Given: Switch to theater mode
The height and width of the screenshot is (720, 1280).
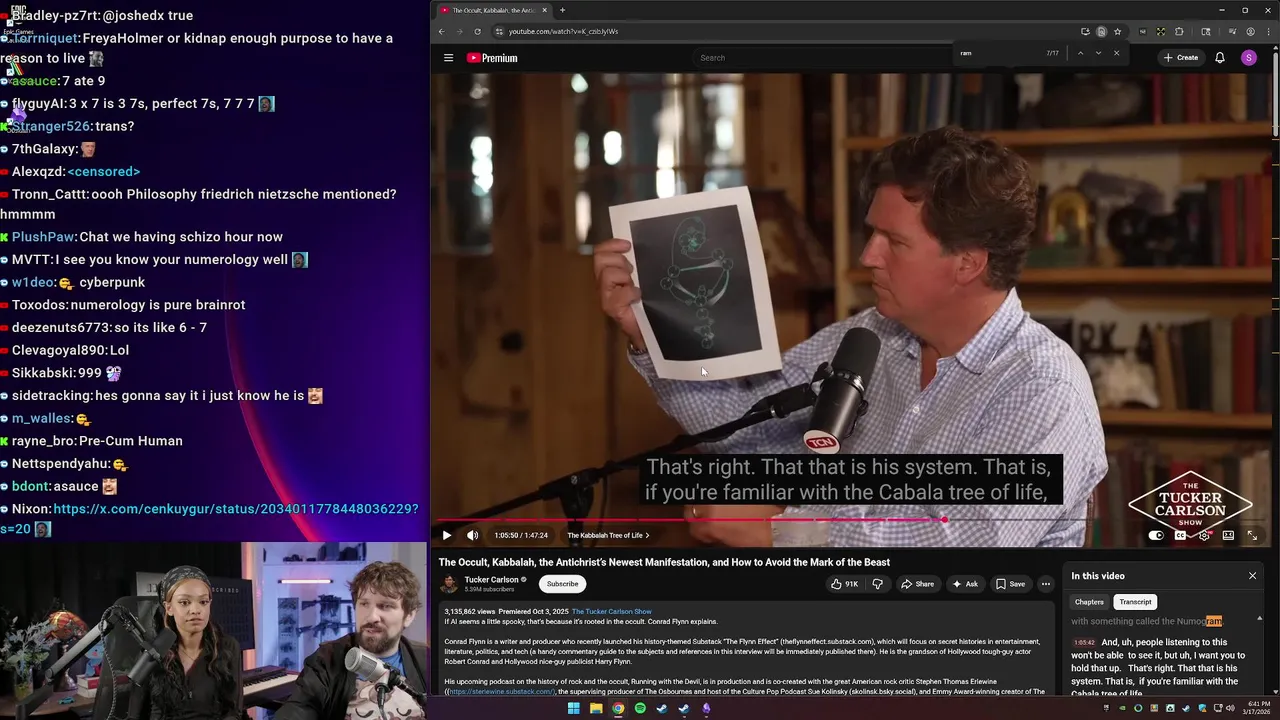Looking at the screenshot, I should point(1228,535).
